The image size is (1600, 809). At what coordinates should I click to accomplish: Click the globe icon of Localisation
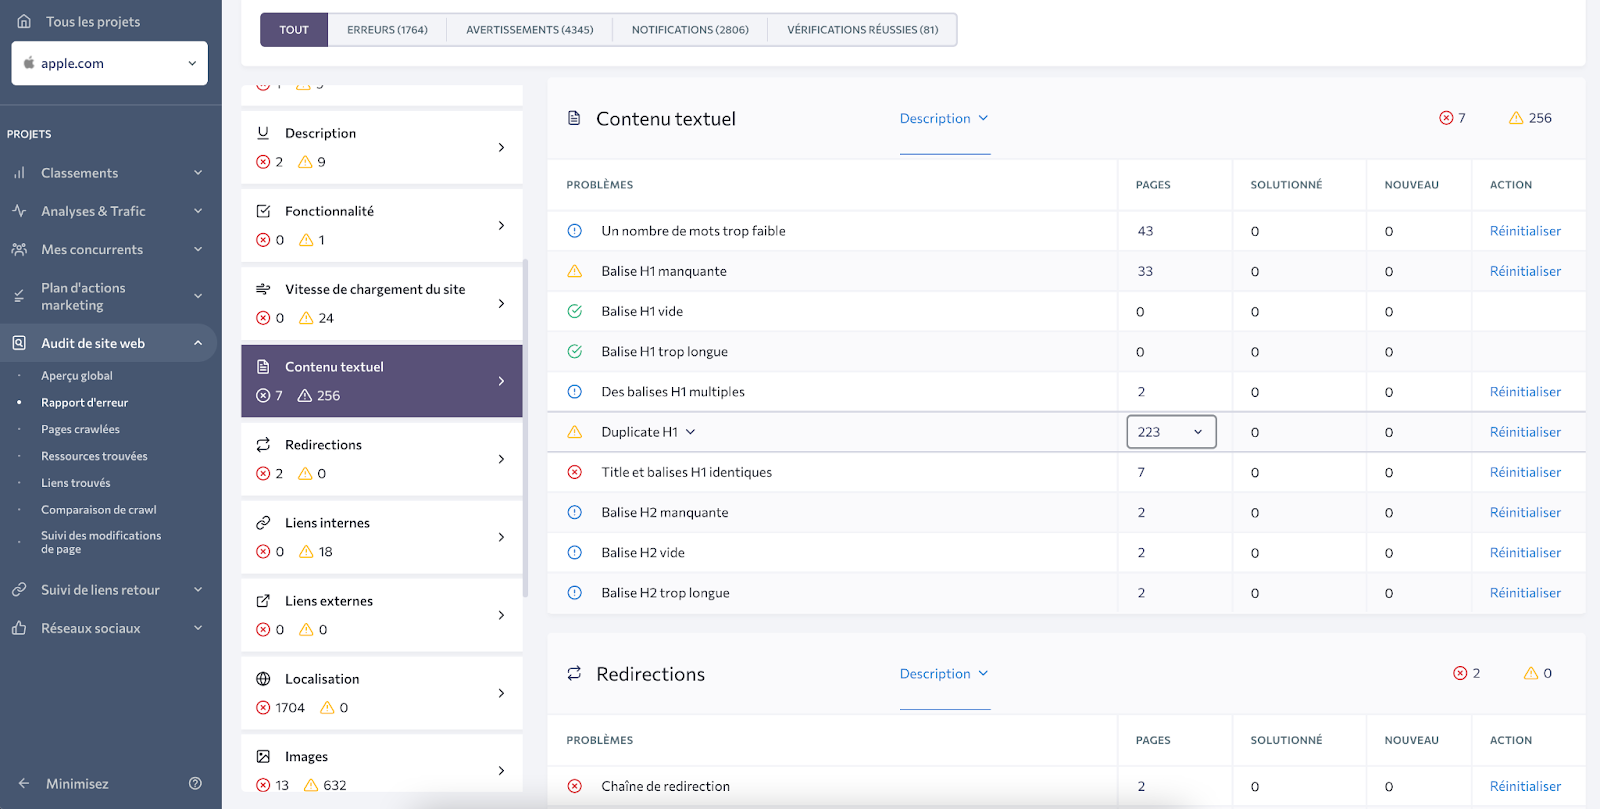point(263,679)
